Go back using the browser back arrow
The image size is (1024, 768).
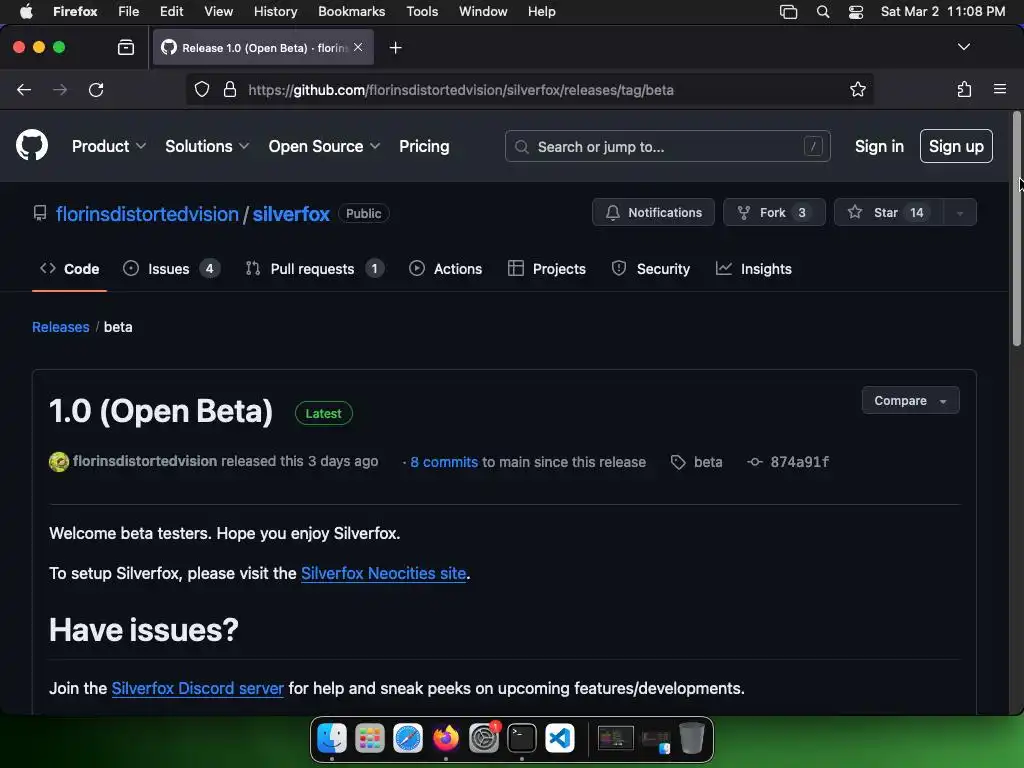[x=24, y=90]
